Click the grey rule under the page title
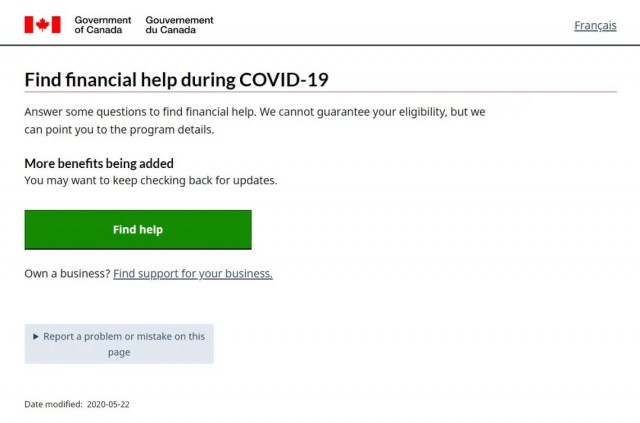 320,92
